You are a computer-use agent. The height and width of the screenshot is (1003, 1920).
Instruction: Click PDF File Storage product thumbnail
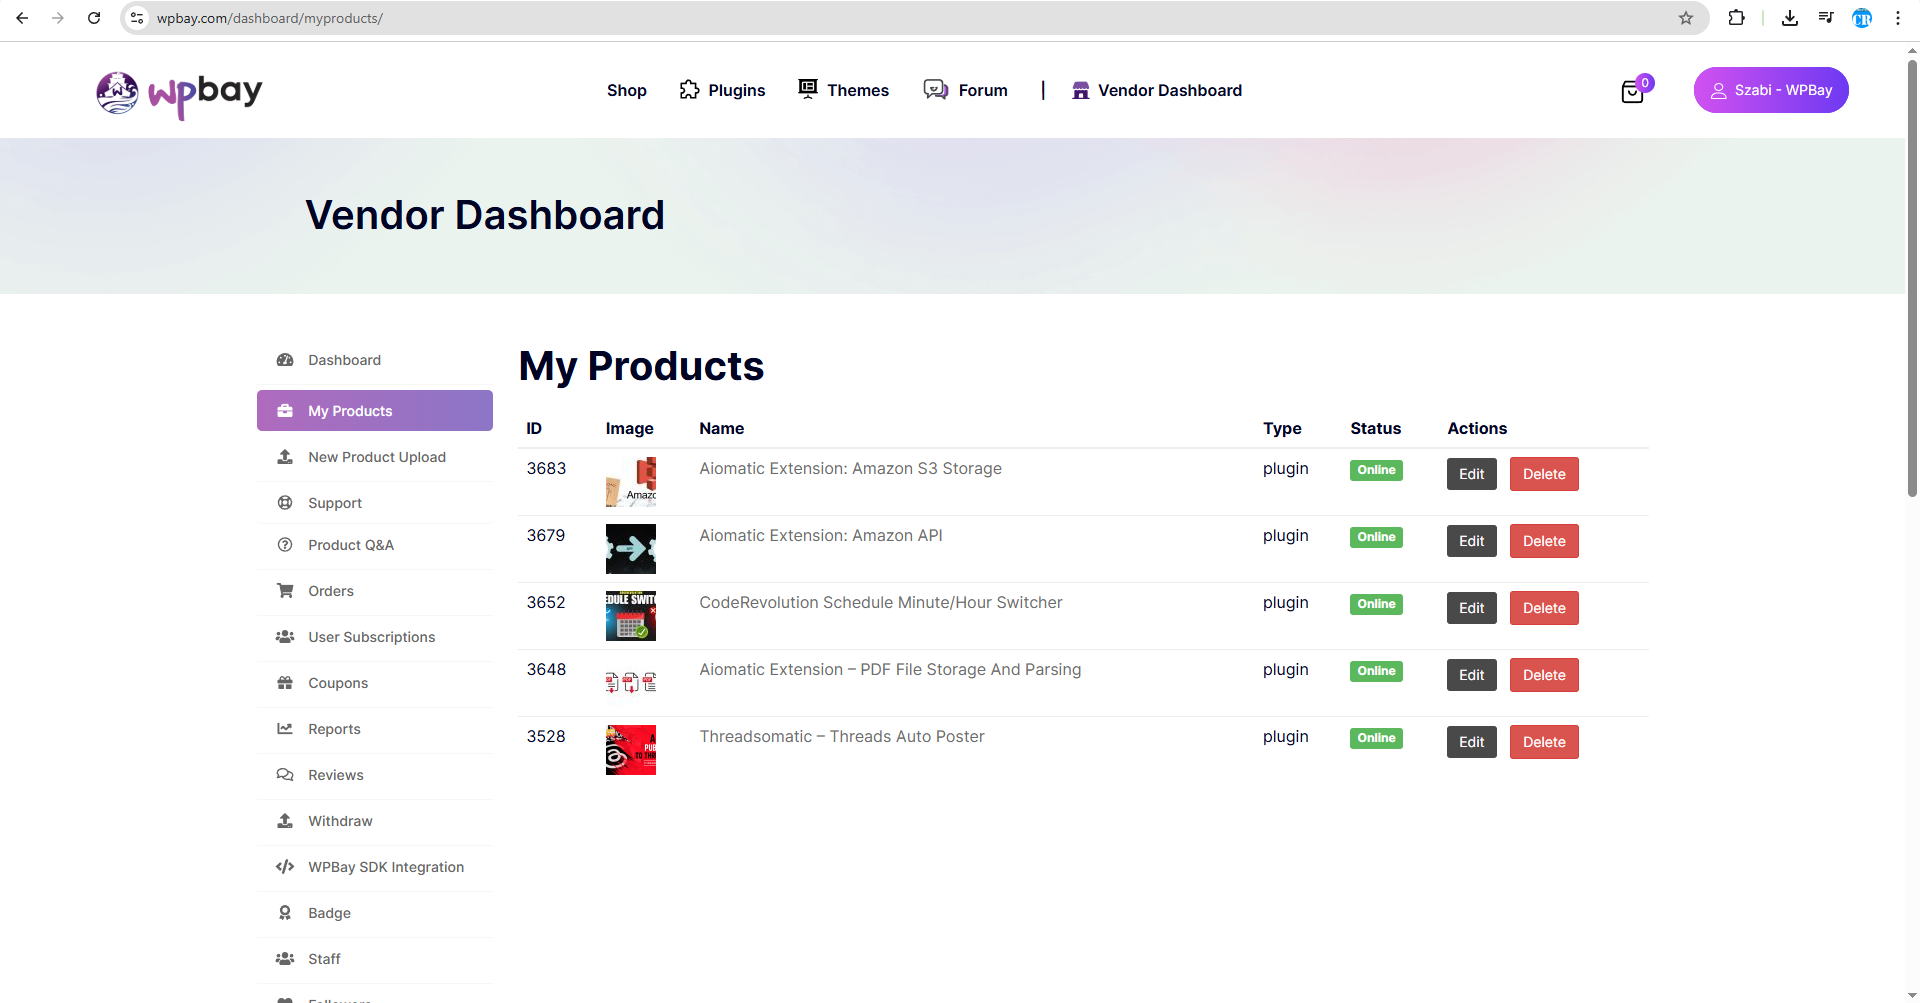click(631, 683)
